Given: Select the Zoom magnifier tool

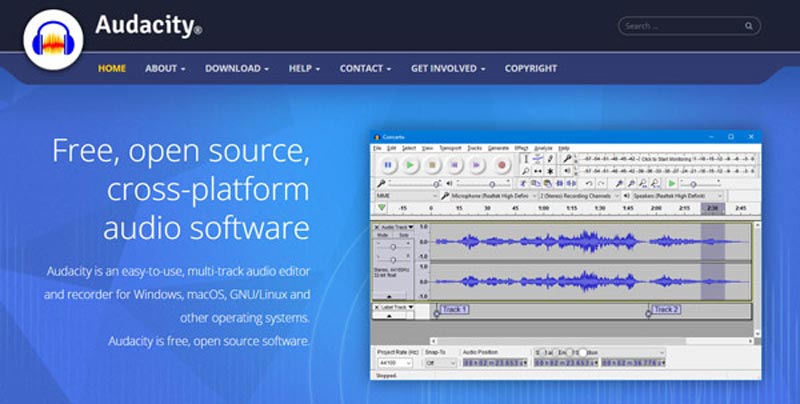Looking at the screenshot, I should [526, 171].
